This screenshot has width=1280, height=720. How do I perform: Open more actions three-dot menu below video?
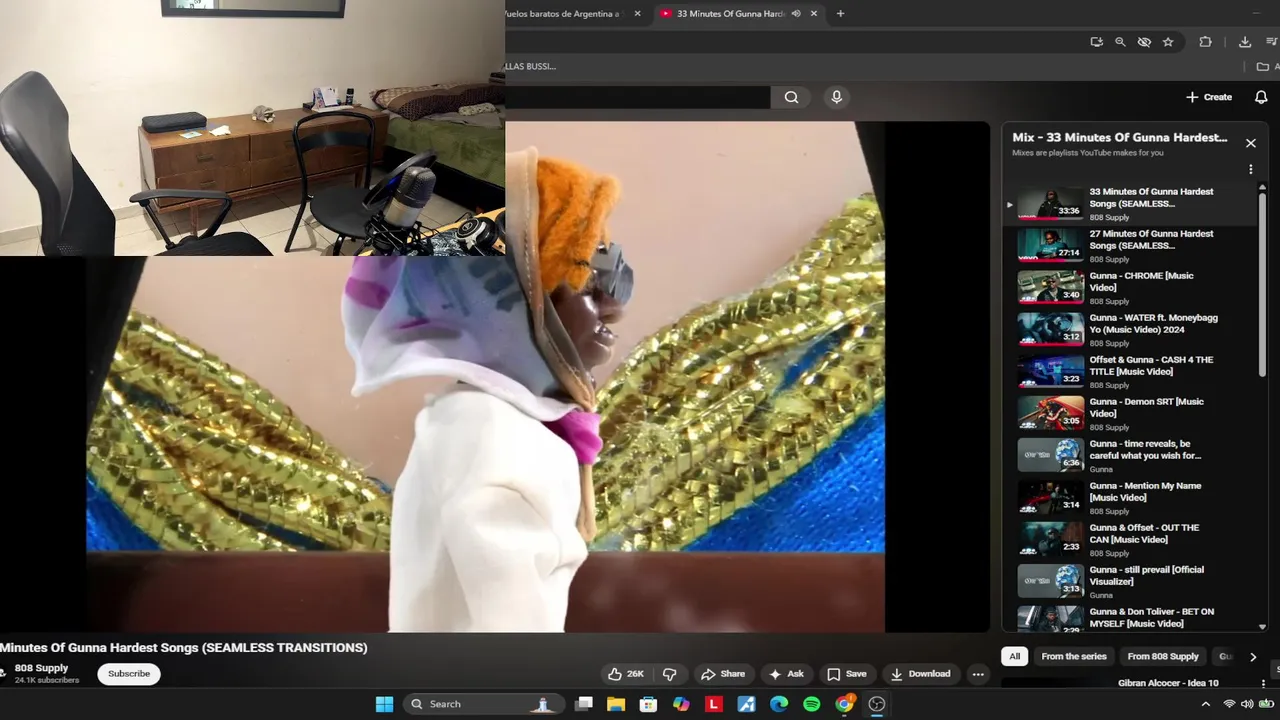point(978,674)
